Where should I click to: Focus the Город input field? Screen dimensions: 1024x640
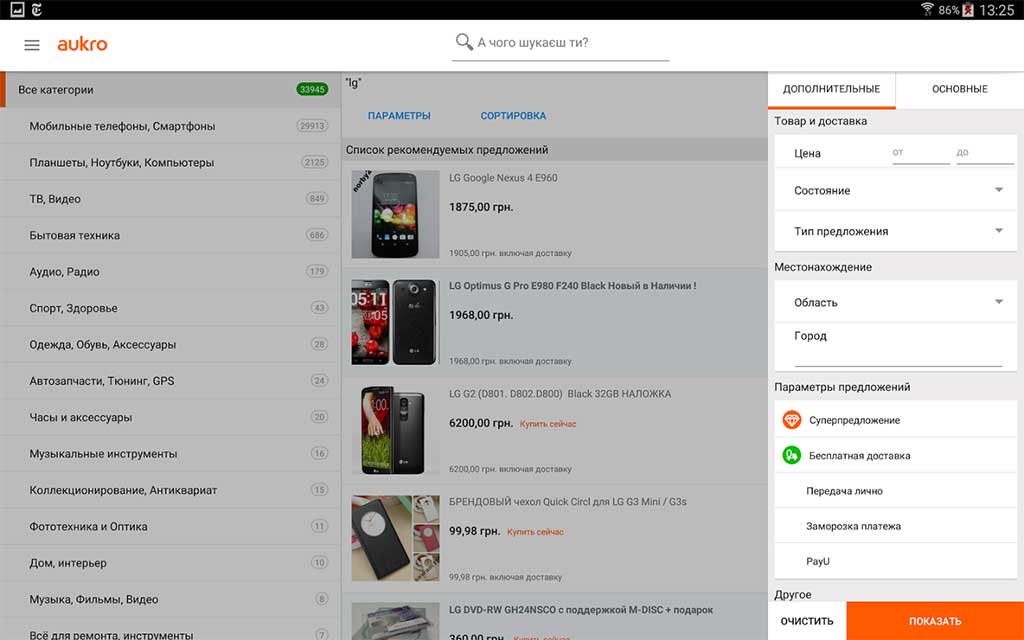coord(898,356)
